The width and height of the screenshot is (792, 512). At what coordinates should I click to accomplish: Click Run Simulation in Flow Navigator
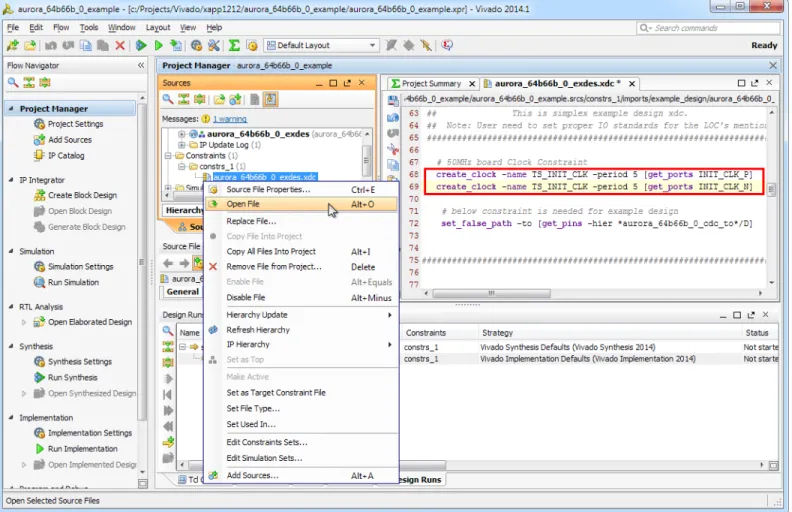[x=73, y=282]
